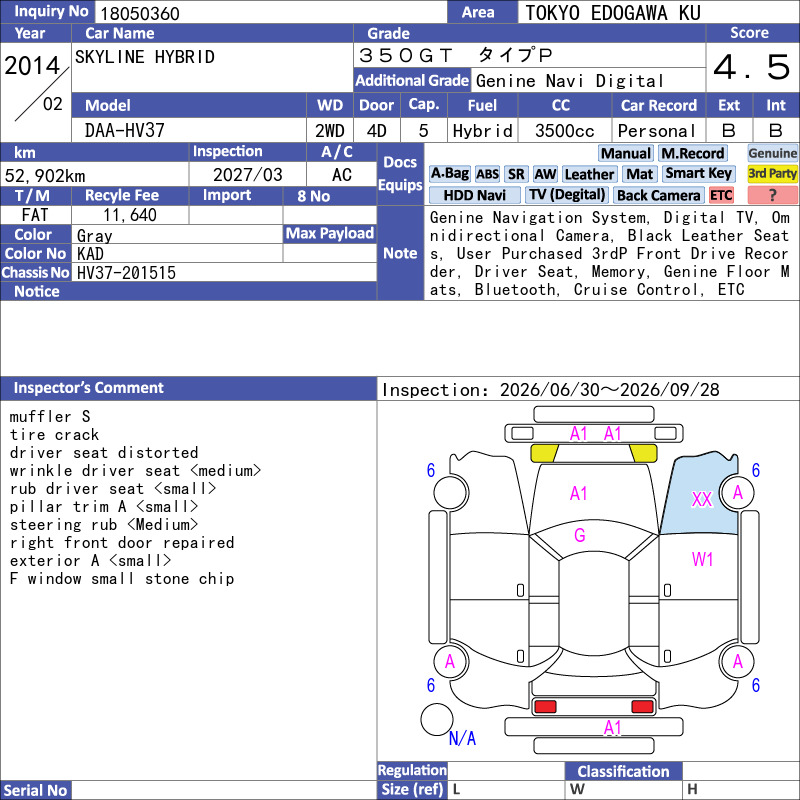Image resolution: width=800 pixels, height=800 pixels.
Task: Select the AW equipment badge
Action: [x=545, y=174]
